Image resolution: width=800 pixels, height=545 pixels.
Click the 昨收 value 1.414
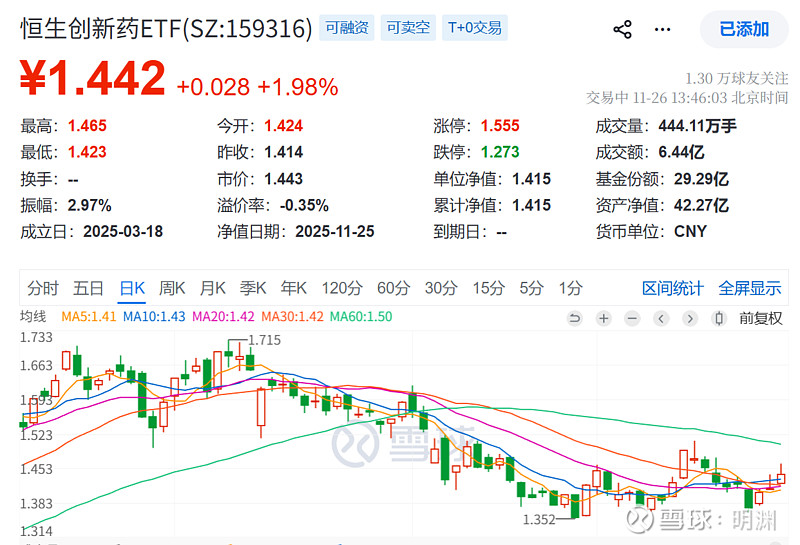coord(284,152)
